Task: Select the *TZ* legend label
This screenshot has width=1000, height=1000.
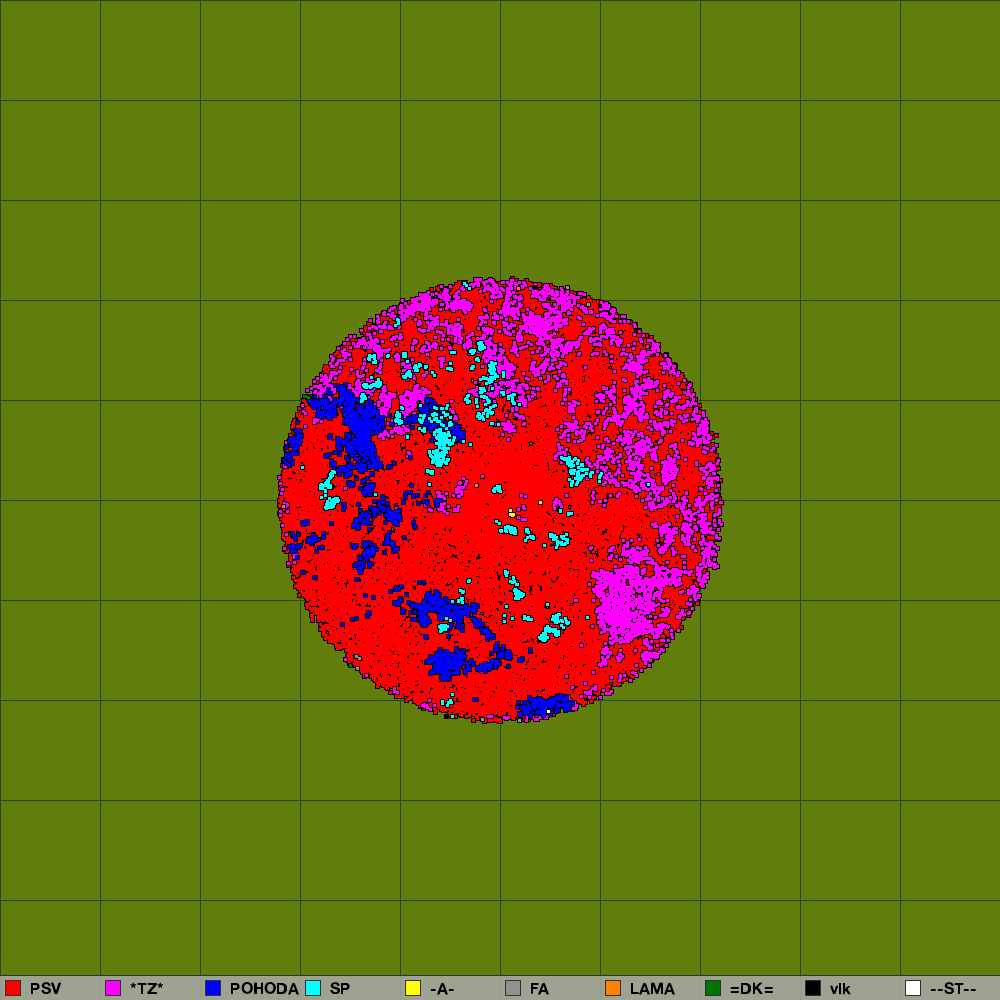Action: (x=147, y=989)
